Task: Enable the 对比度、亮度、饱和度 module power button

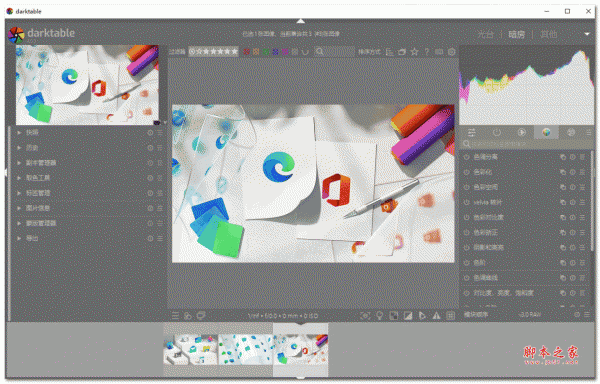Action: coord(466,293)
